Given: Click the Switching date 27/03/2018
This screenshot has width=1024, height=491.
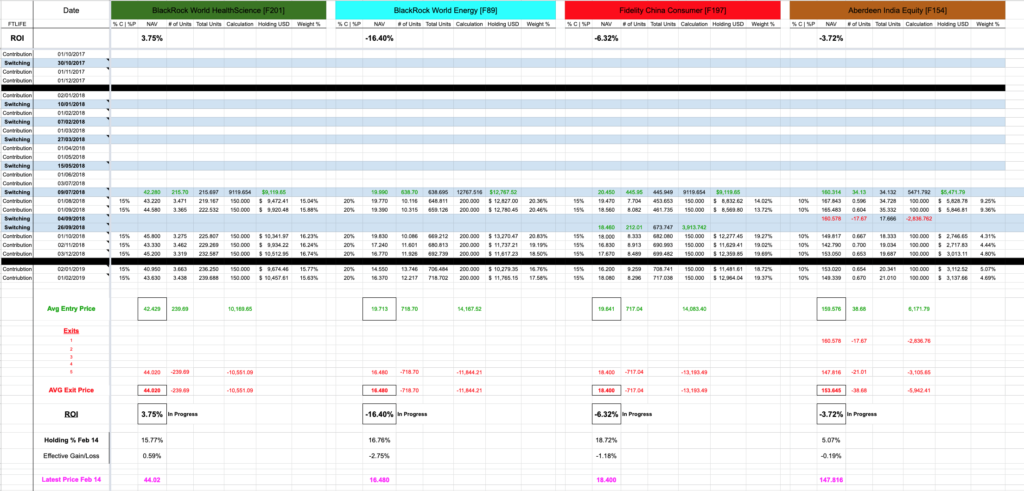Looking at the screenshot, I should coord(71,139).
